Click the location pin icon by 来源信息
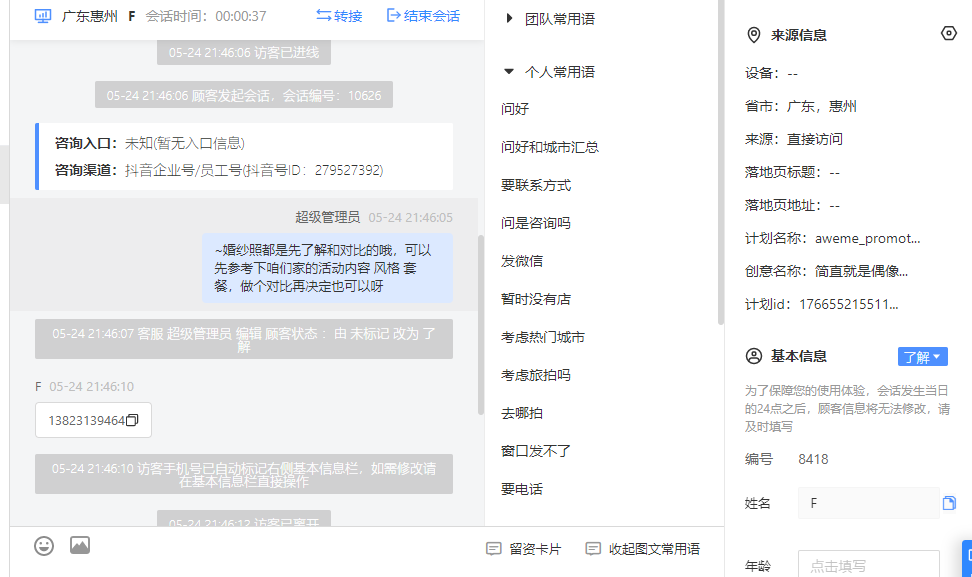Screen dimensions: 972x577 coord(754,35)
